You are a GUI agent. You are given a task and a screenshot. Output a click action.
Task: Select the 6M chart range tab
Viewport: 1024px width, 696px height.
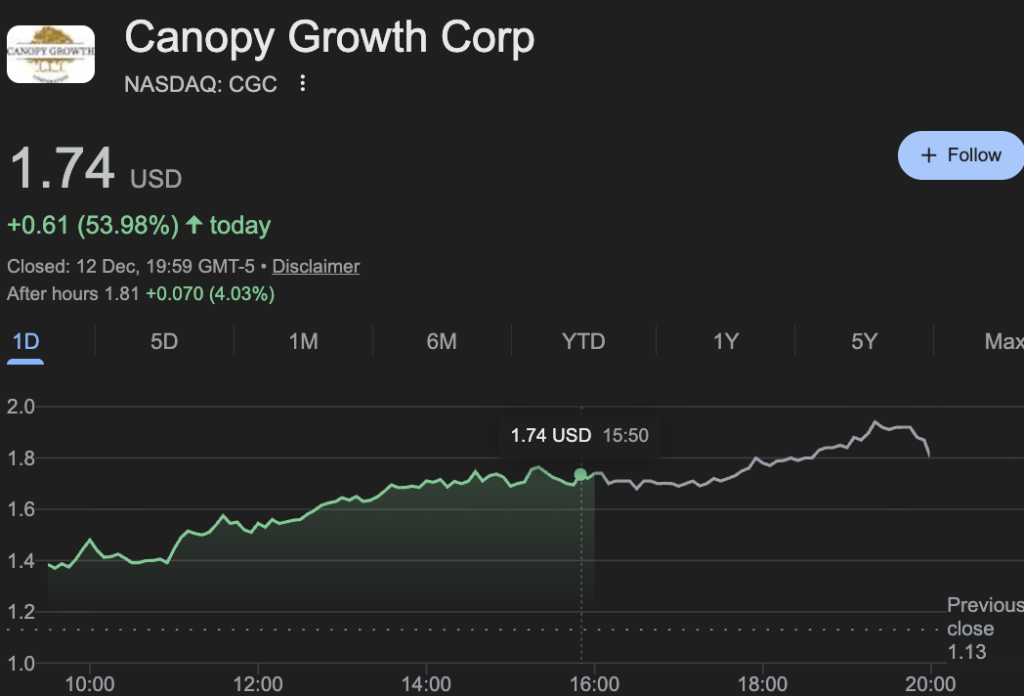[441, 341]
